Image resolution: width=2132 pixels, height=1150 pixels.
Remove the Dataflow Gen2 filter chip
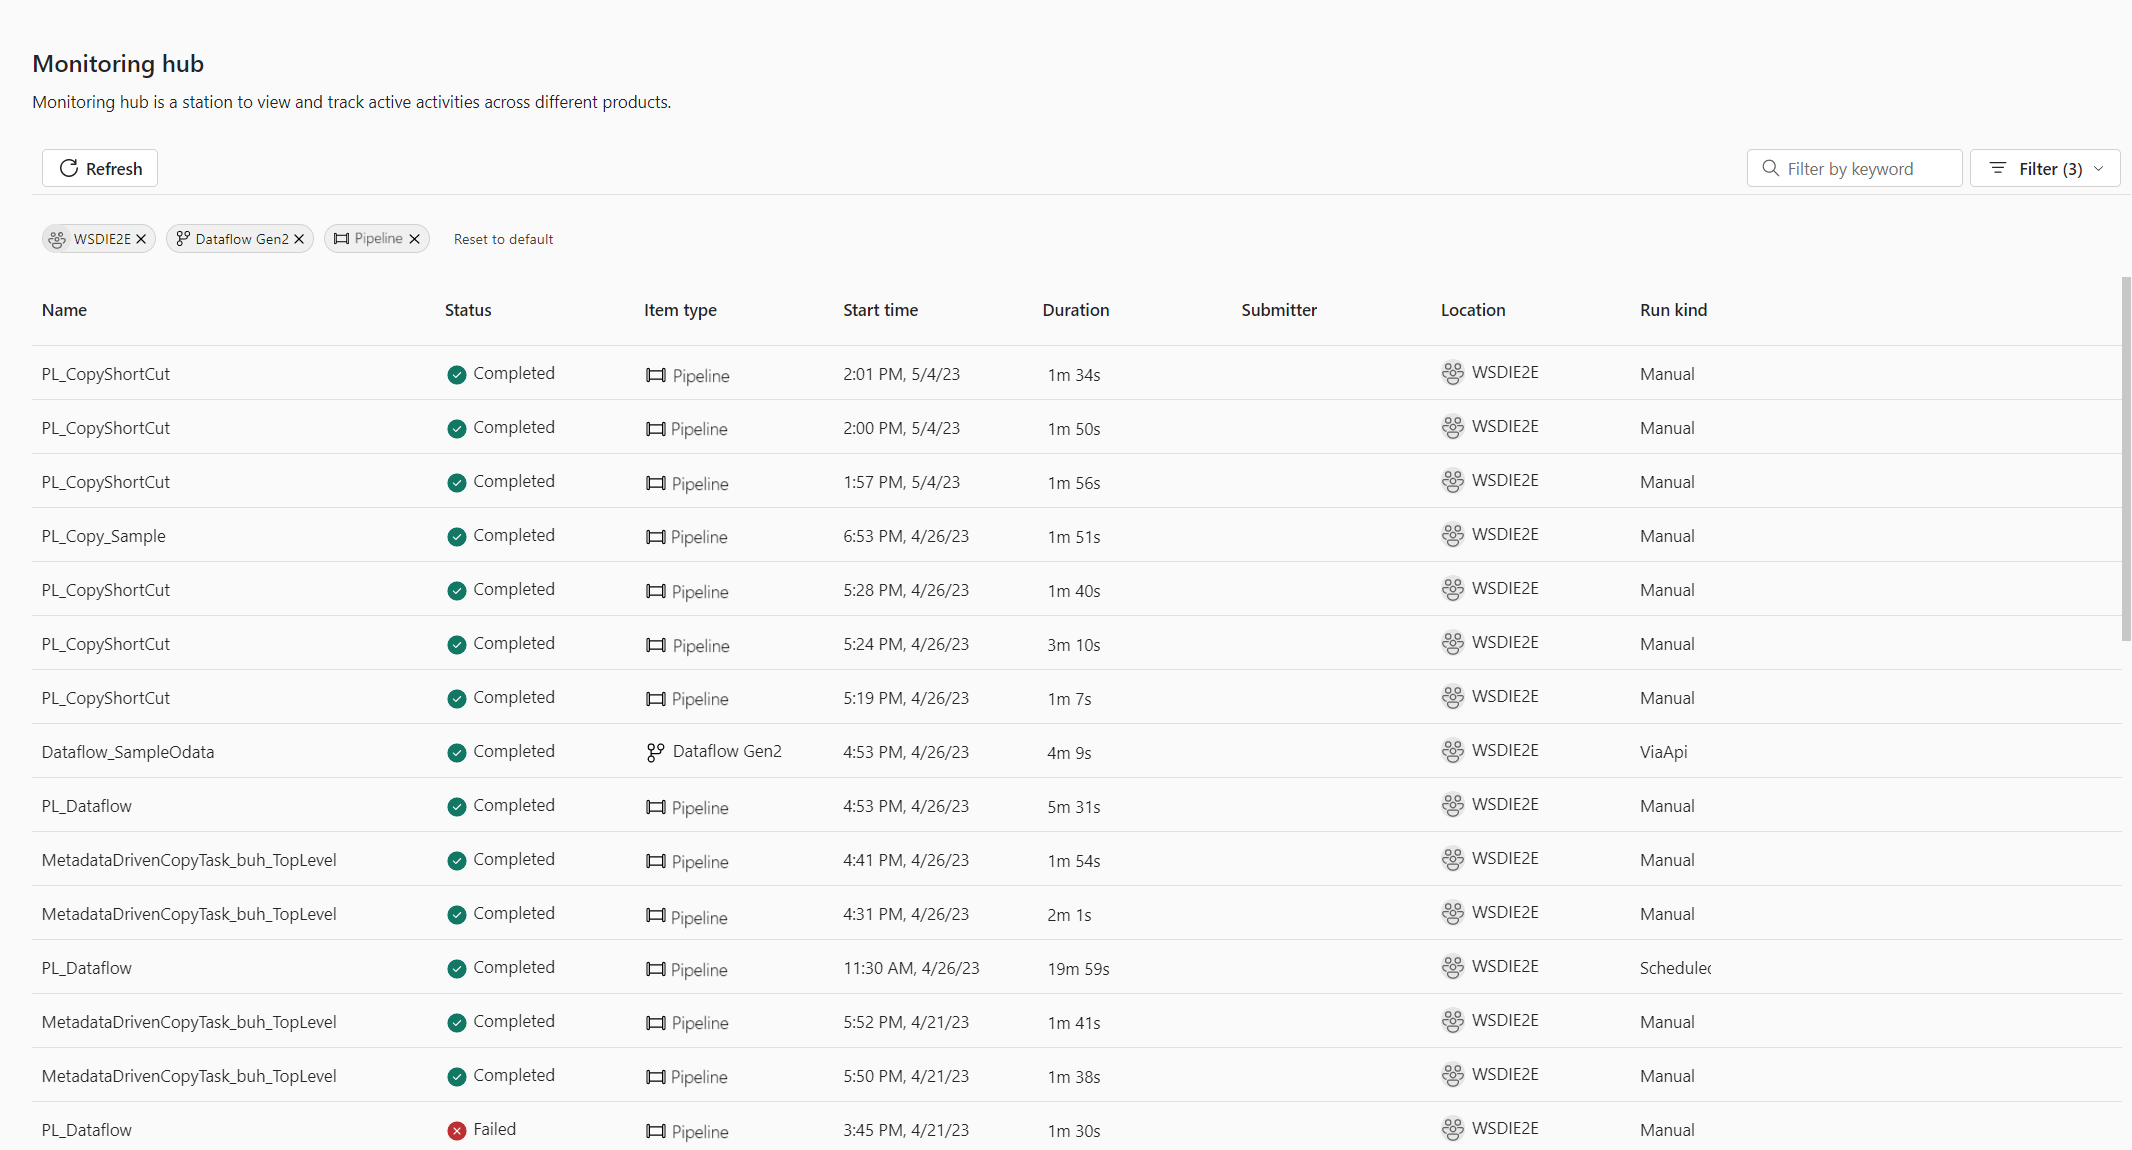coord(299,239)
